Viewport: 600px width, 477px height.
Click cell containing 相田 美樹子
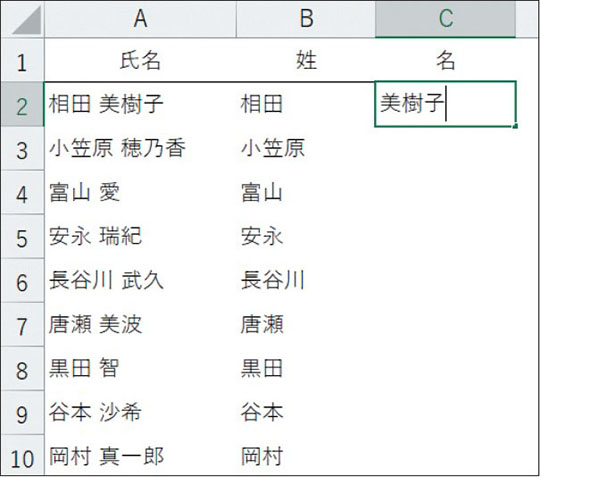pos(140,104)
